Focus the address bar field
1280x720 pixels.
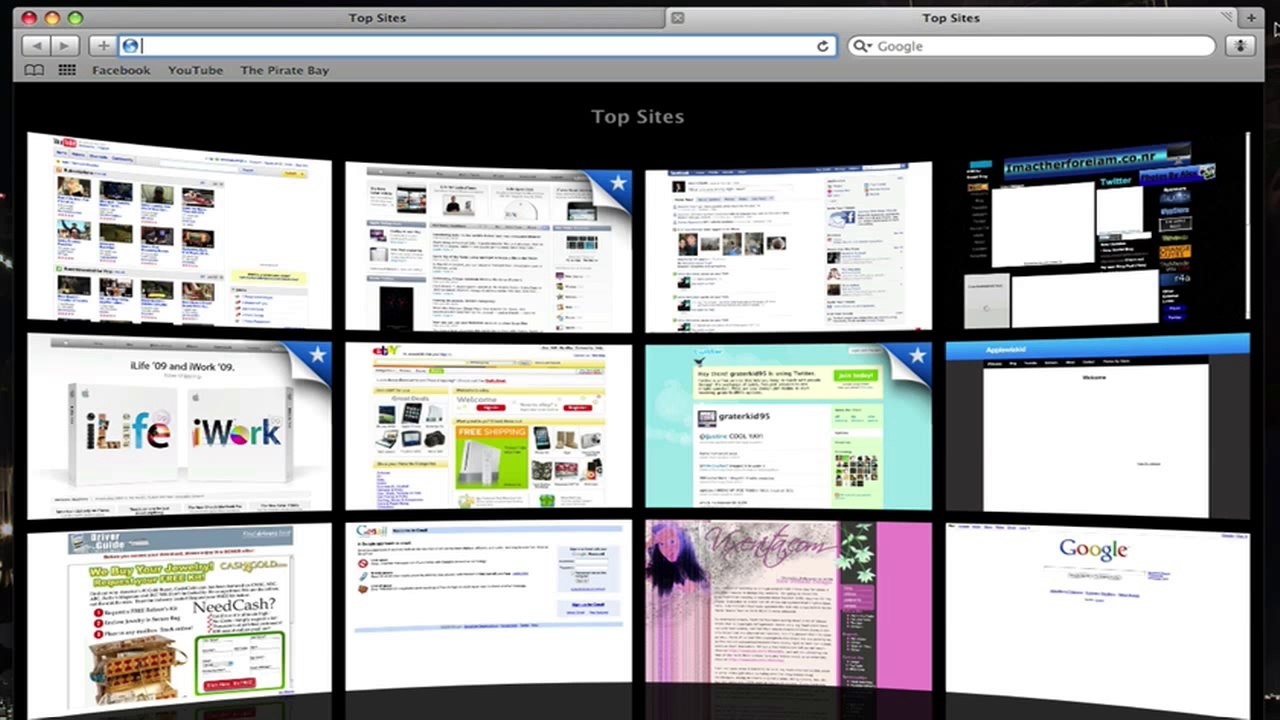pyautogui.click(x=478, y=46)
